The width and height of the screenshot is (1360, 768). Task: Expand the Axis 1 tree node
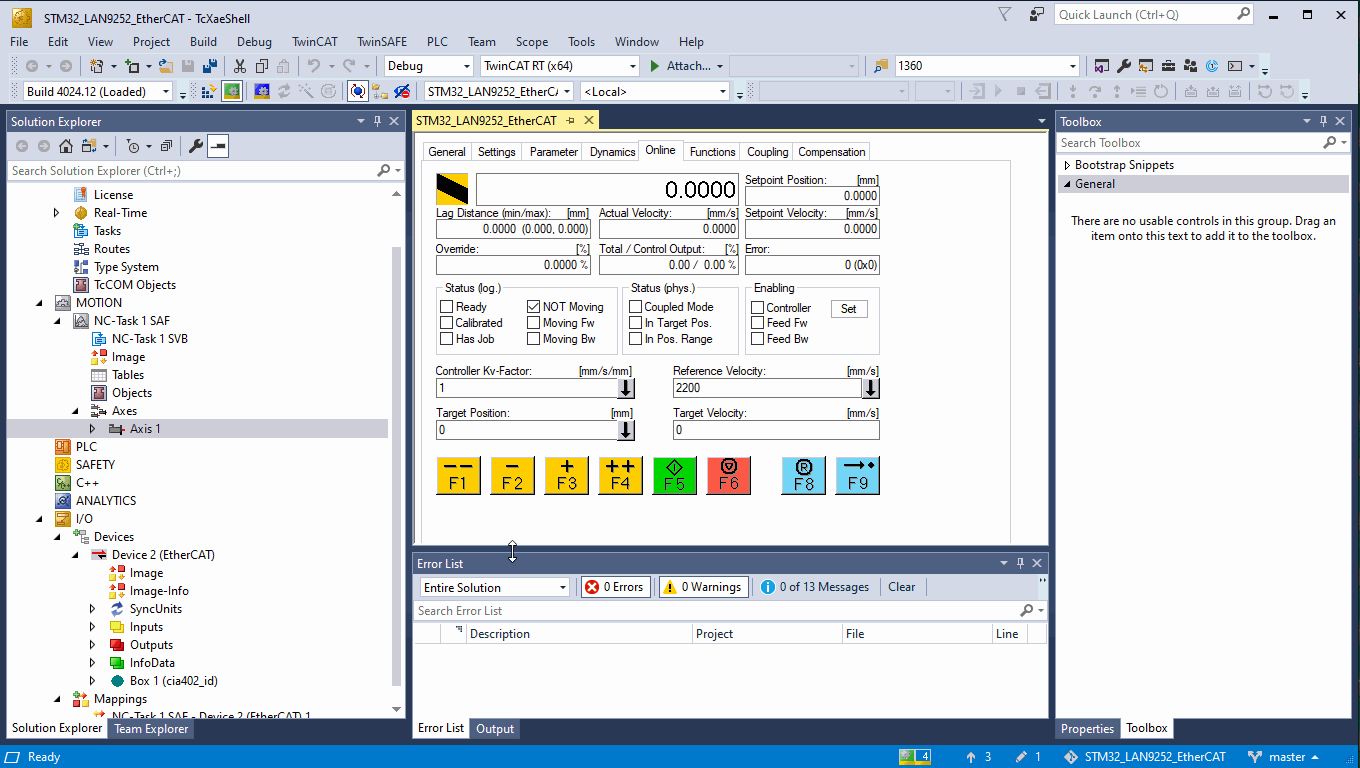[x=92, y=429]
